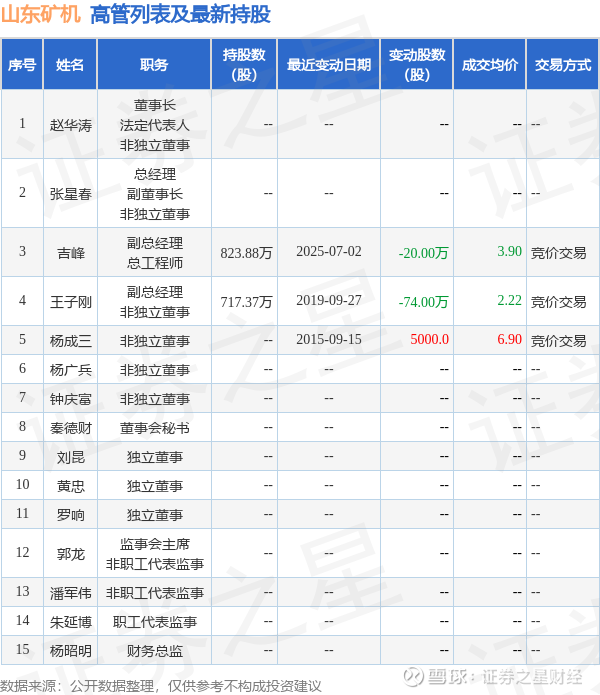Click the -20.00万 change value

(424, 253)
